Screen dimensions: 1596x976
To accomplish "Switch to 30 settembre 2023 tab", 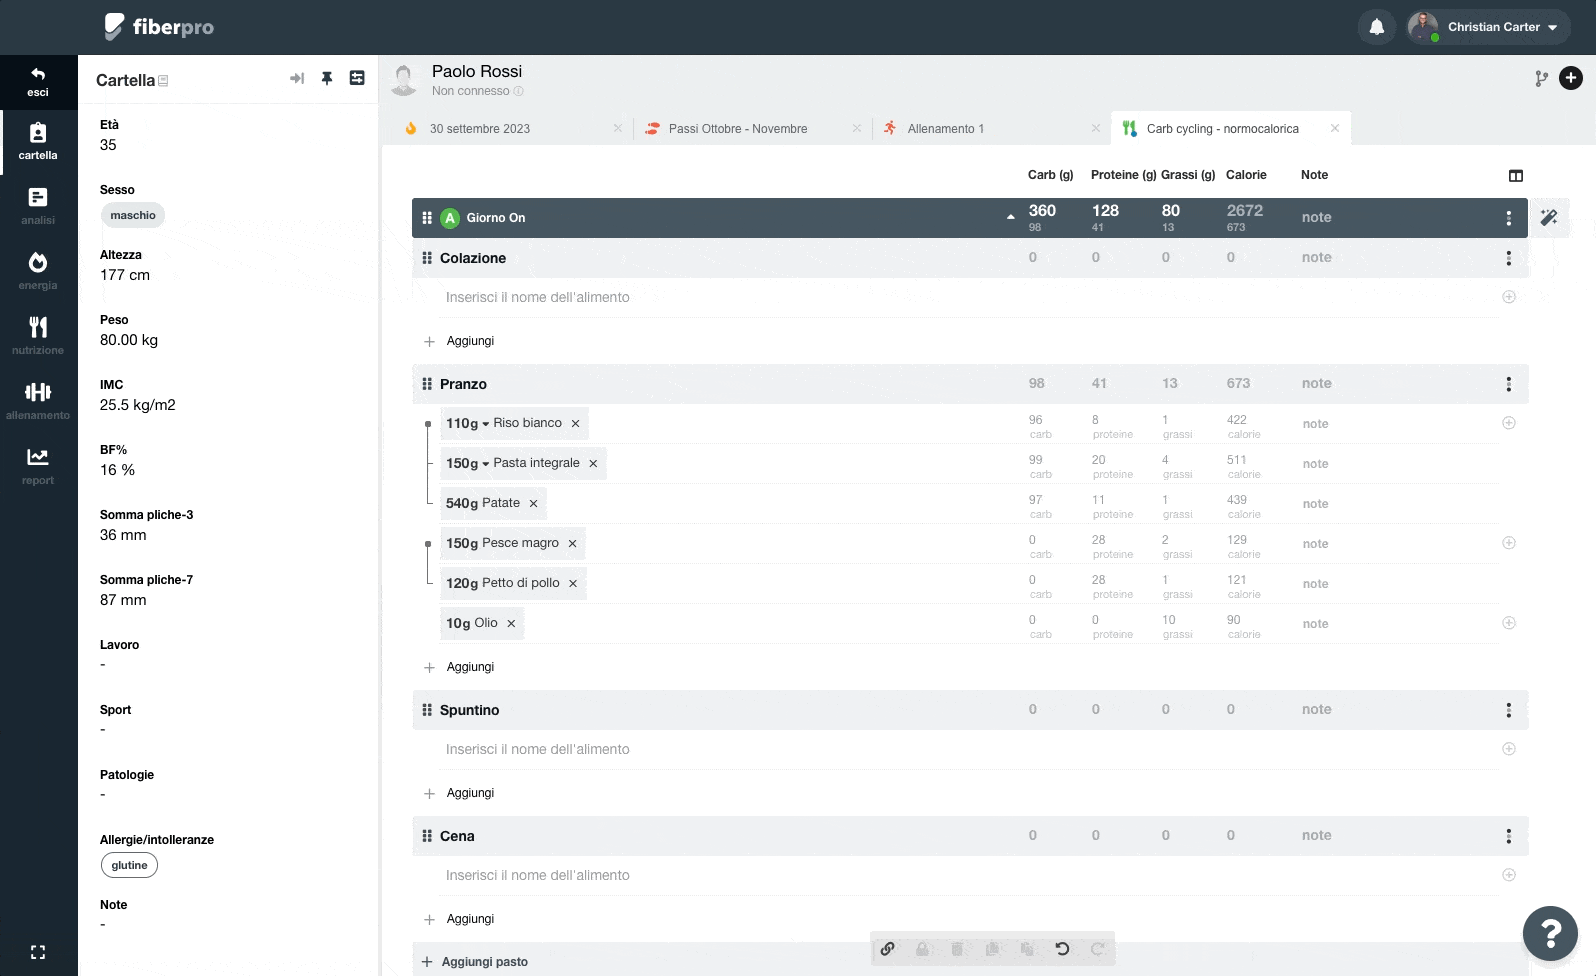I will pos(480,129).
